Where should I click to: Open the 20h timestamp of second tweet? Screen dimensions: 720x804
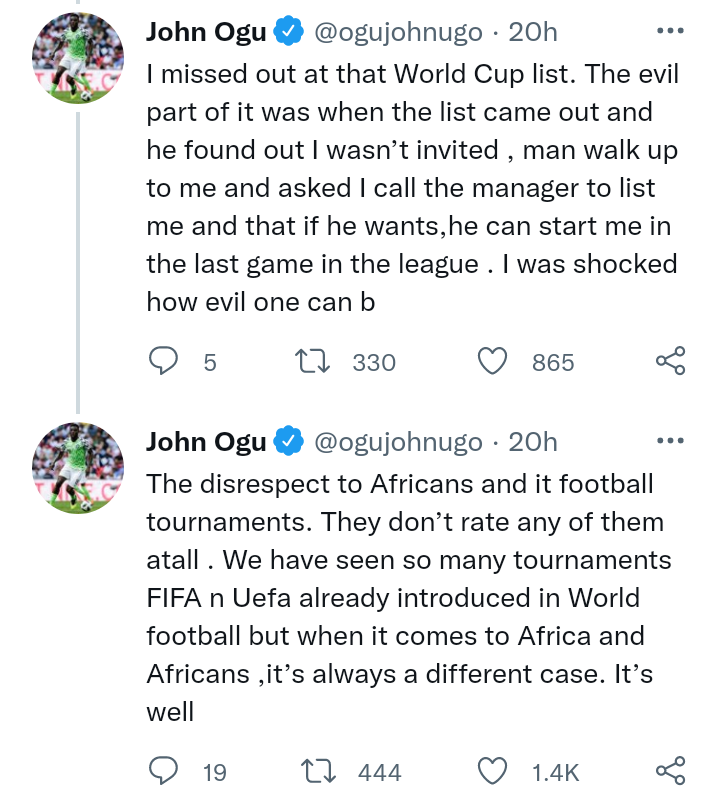pyautogui.click(x=533, y=442)
